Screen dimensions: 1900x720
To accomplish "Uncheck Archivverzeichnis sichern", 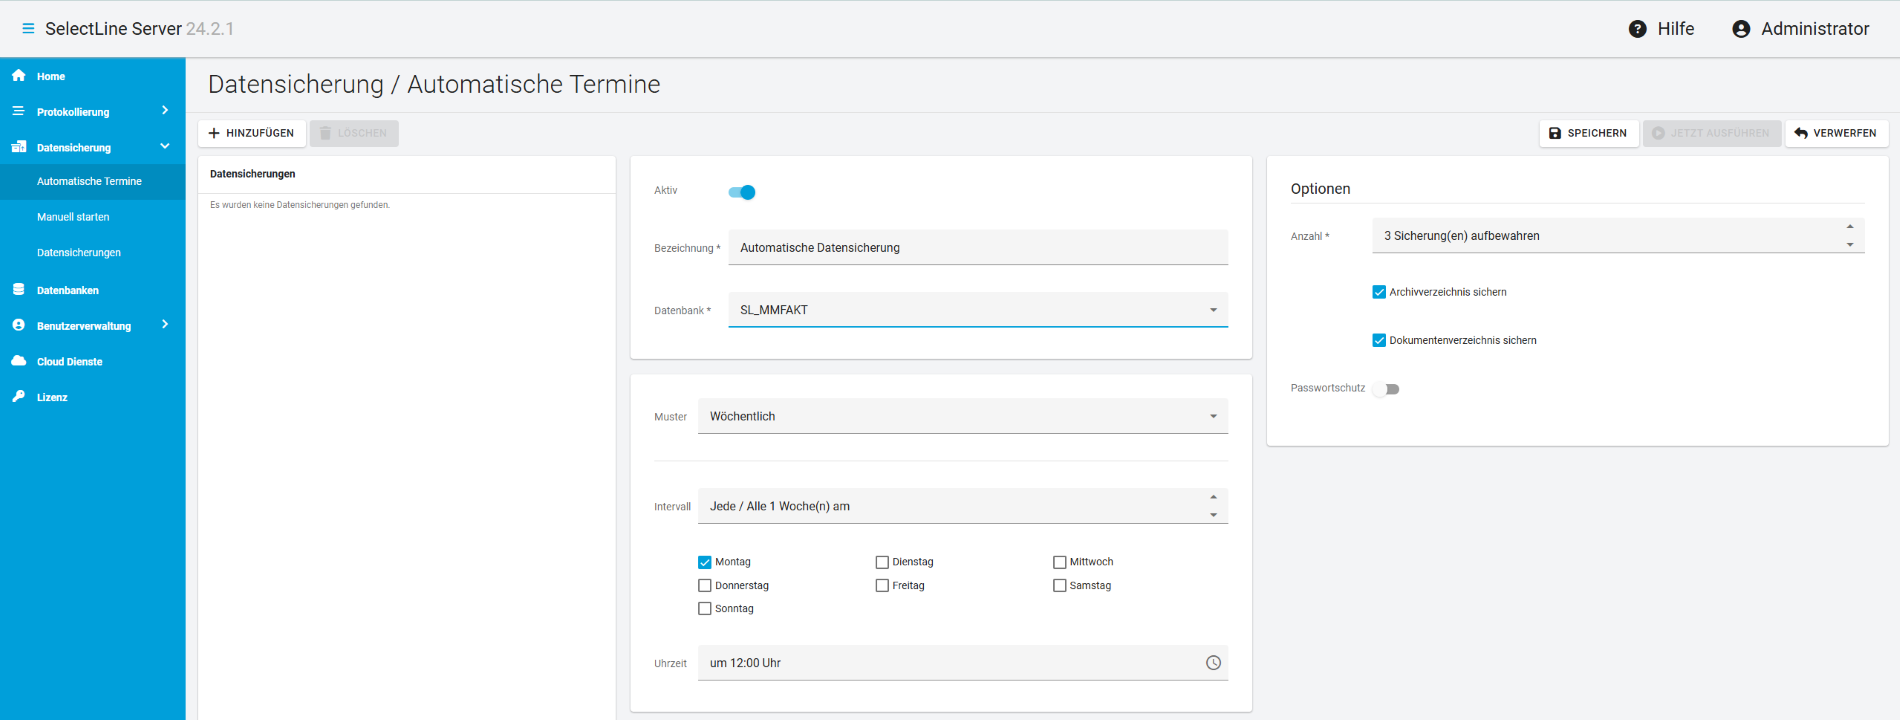I will tap(1379, 292).
